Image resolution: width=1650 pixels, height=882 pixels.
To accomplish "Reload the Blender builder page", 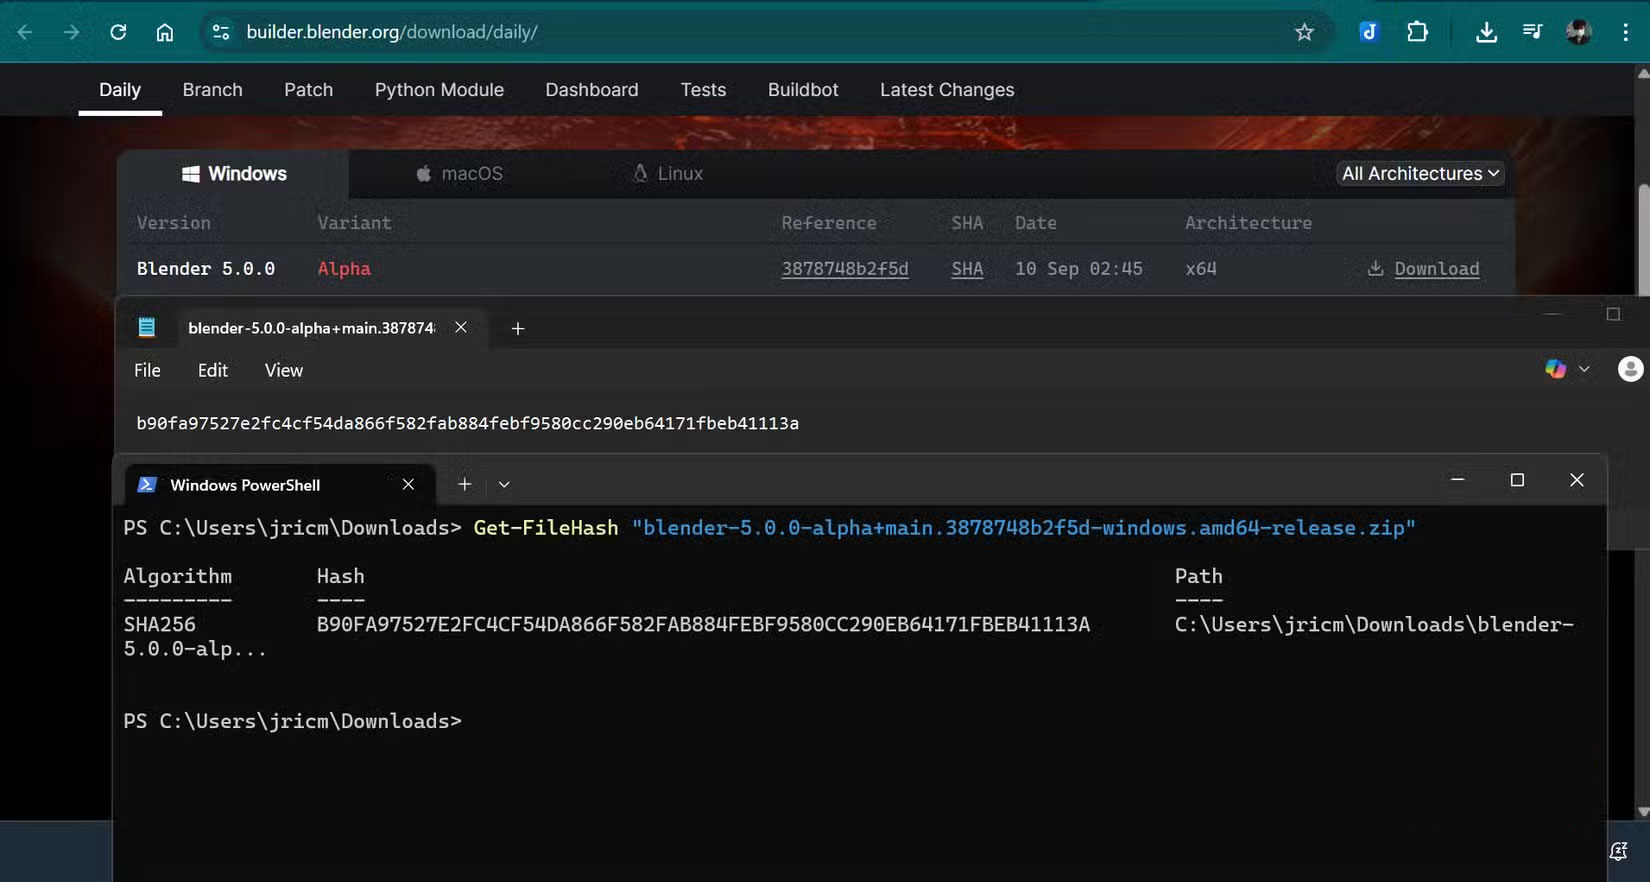I will (x=118, y=32).
